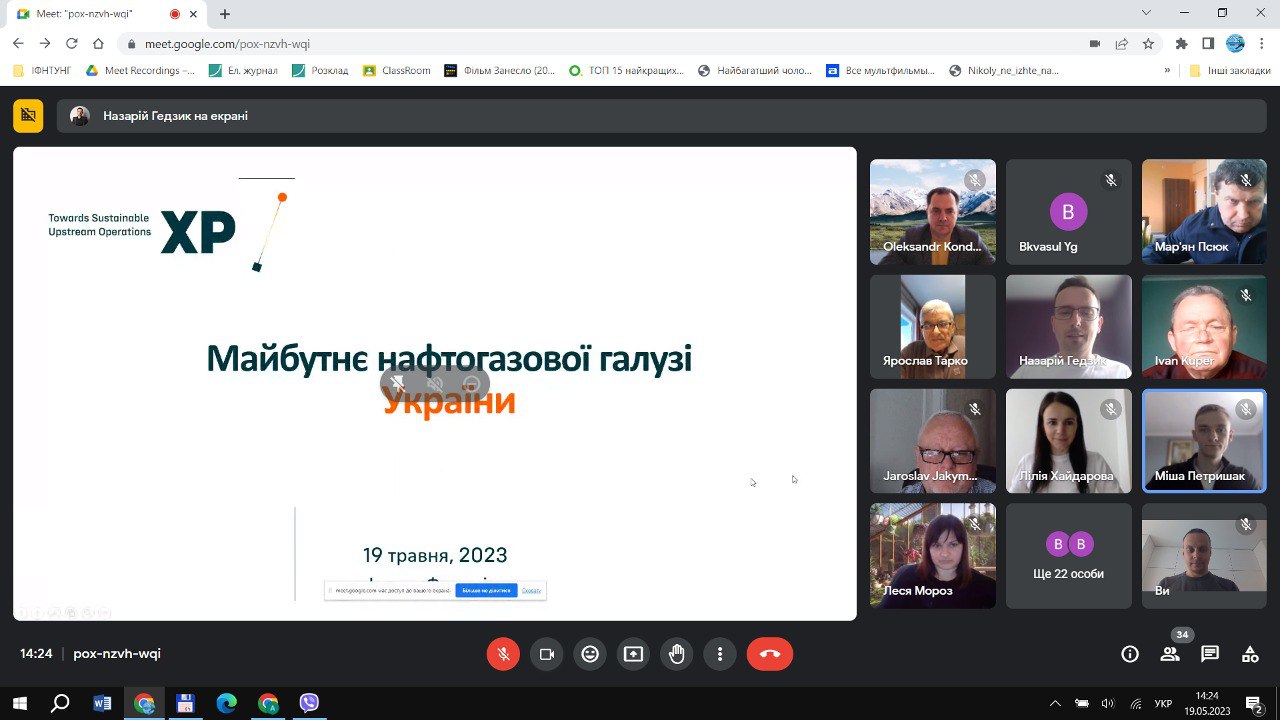Expand the hidden bookmarks overflow chevron

click(x=1167, y=71)
